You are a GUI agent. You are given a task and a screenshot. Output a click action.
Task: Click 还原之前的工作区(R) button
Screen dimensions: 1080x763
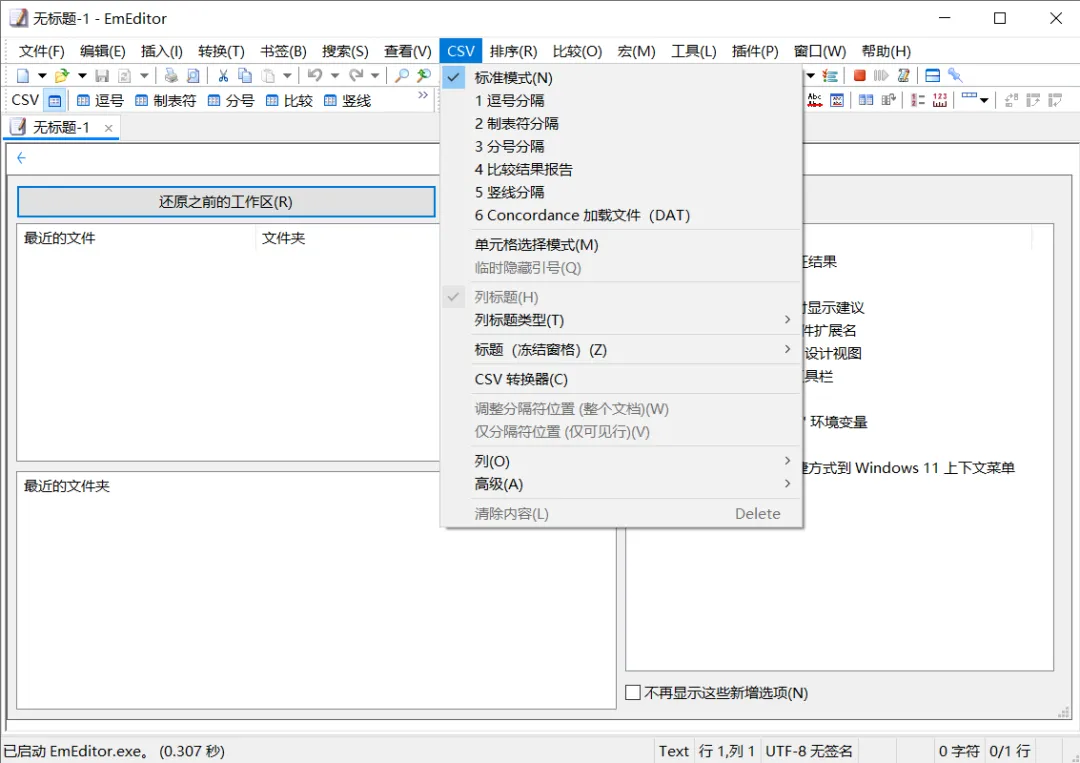point(226,202)
